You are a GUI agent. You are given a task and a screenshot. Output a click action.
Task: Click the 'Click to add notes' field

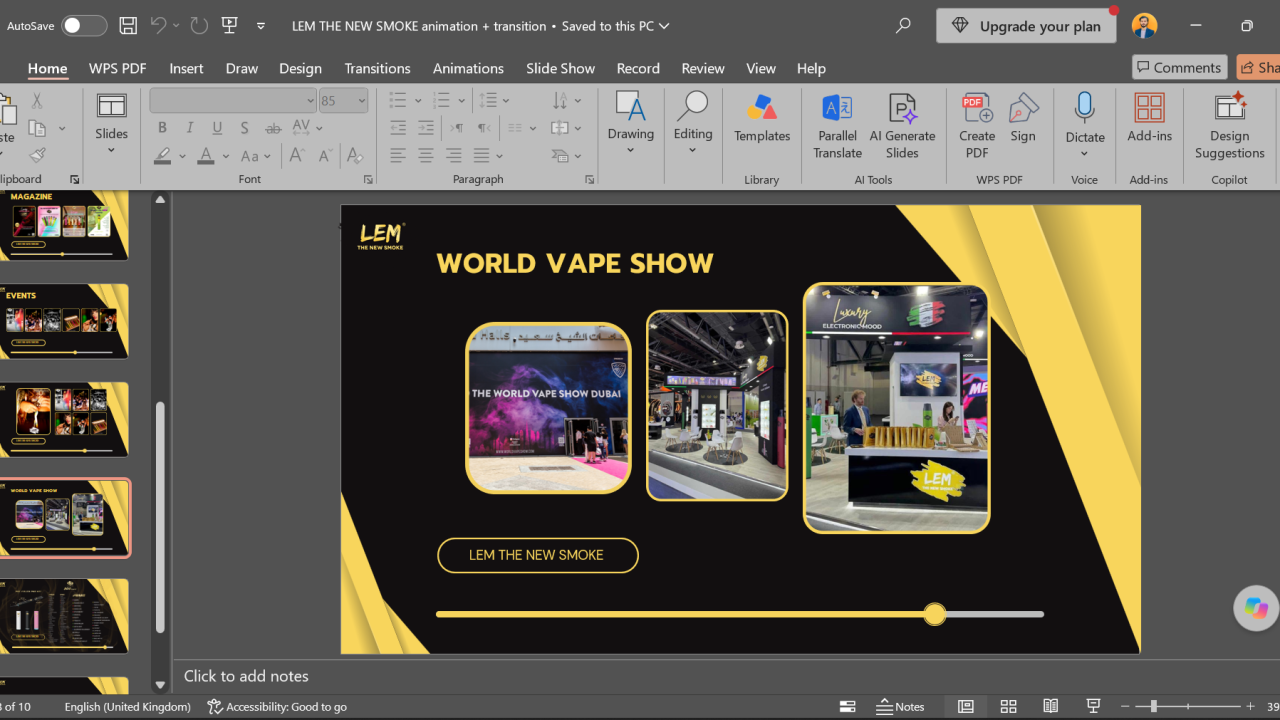tap(246, 676)
